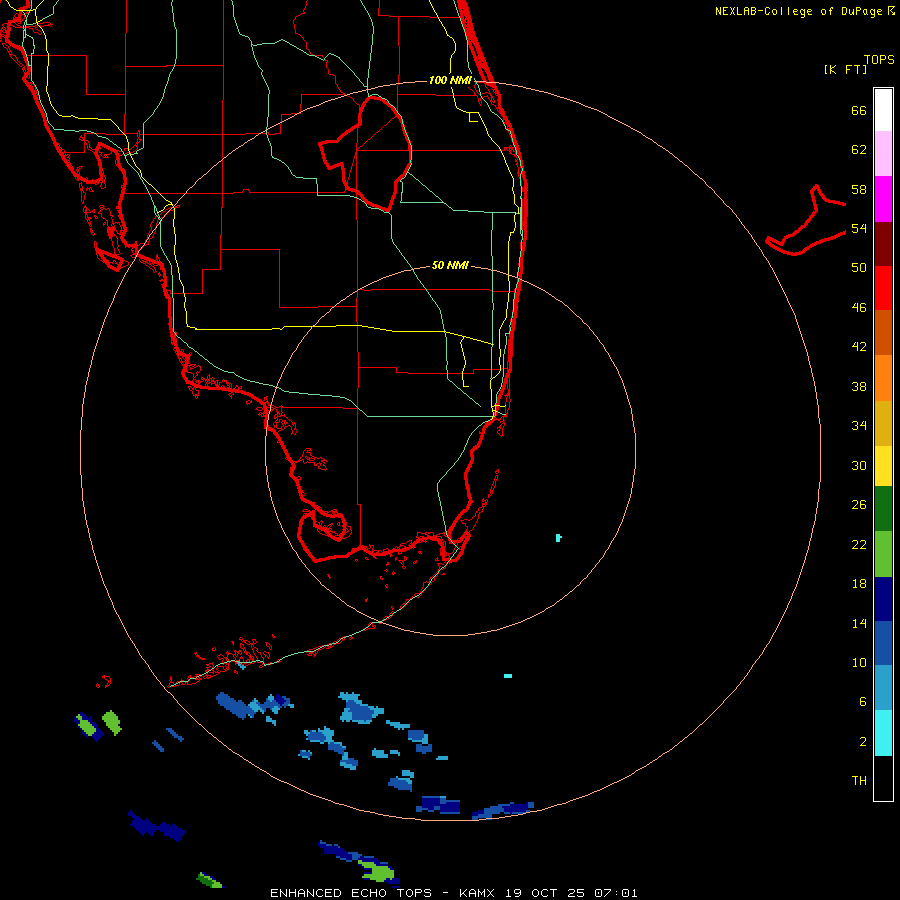900x900 pixels.
Task: Click the light pink legend swatch
Action: [x=883, y=154]
